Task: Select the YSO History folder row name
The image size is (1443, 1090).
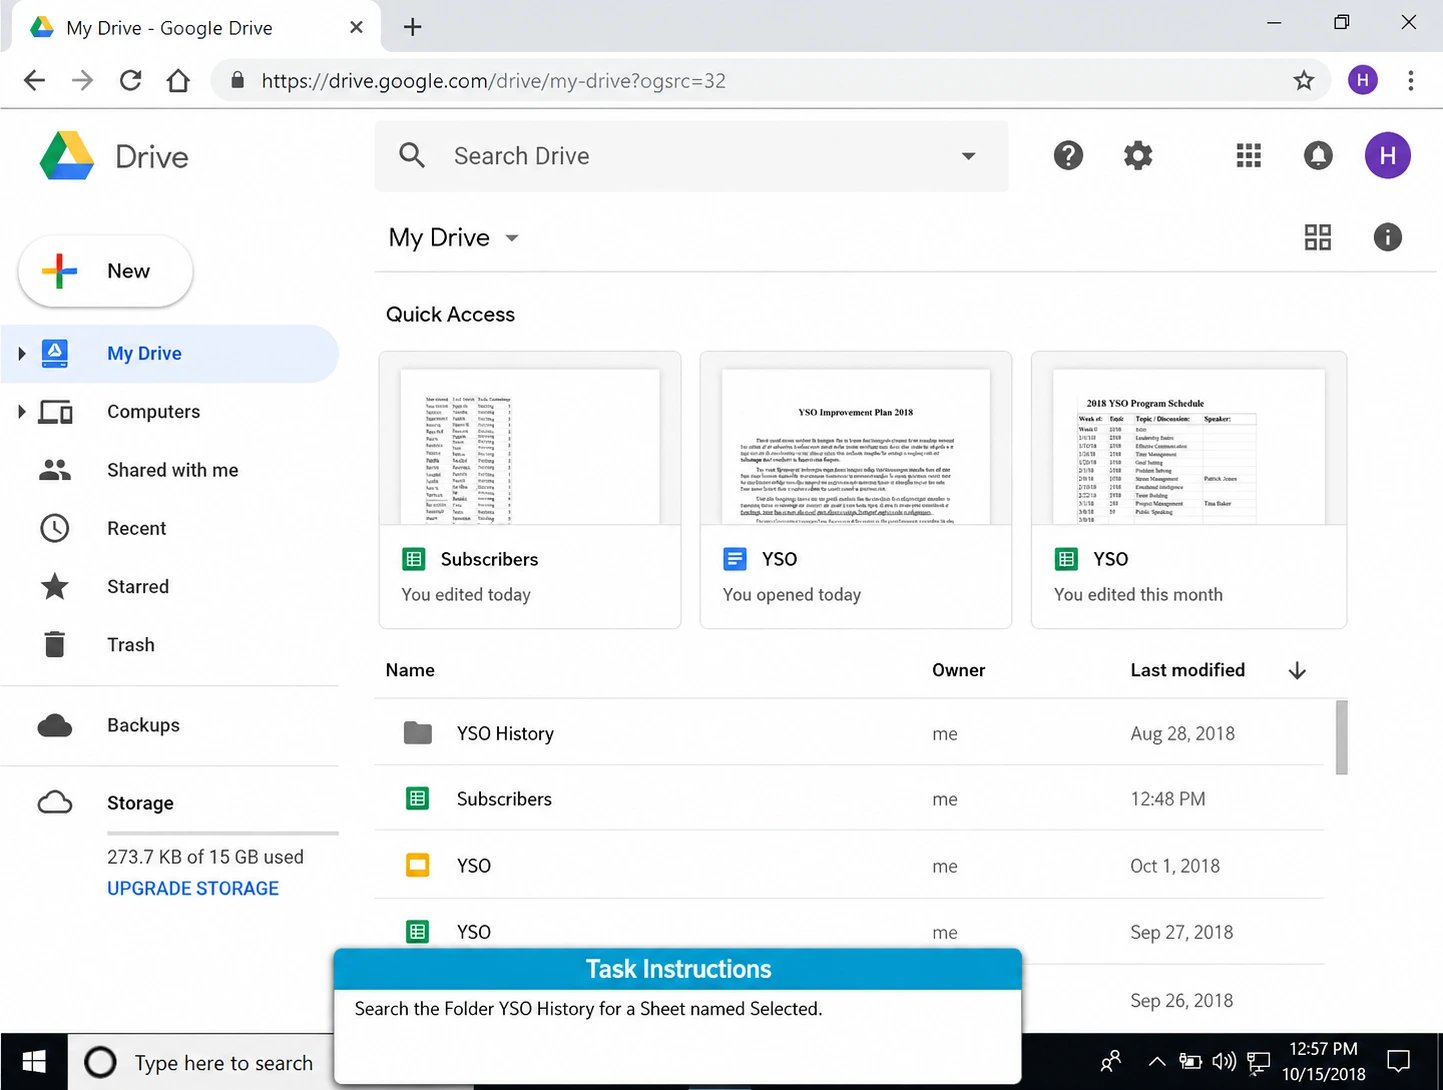Action: coord(505,733)
